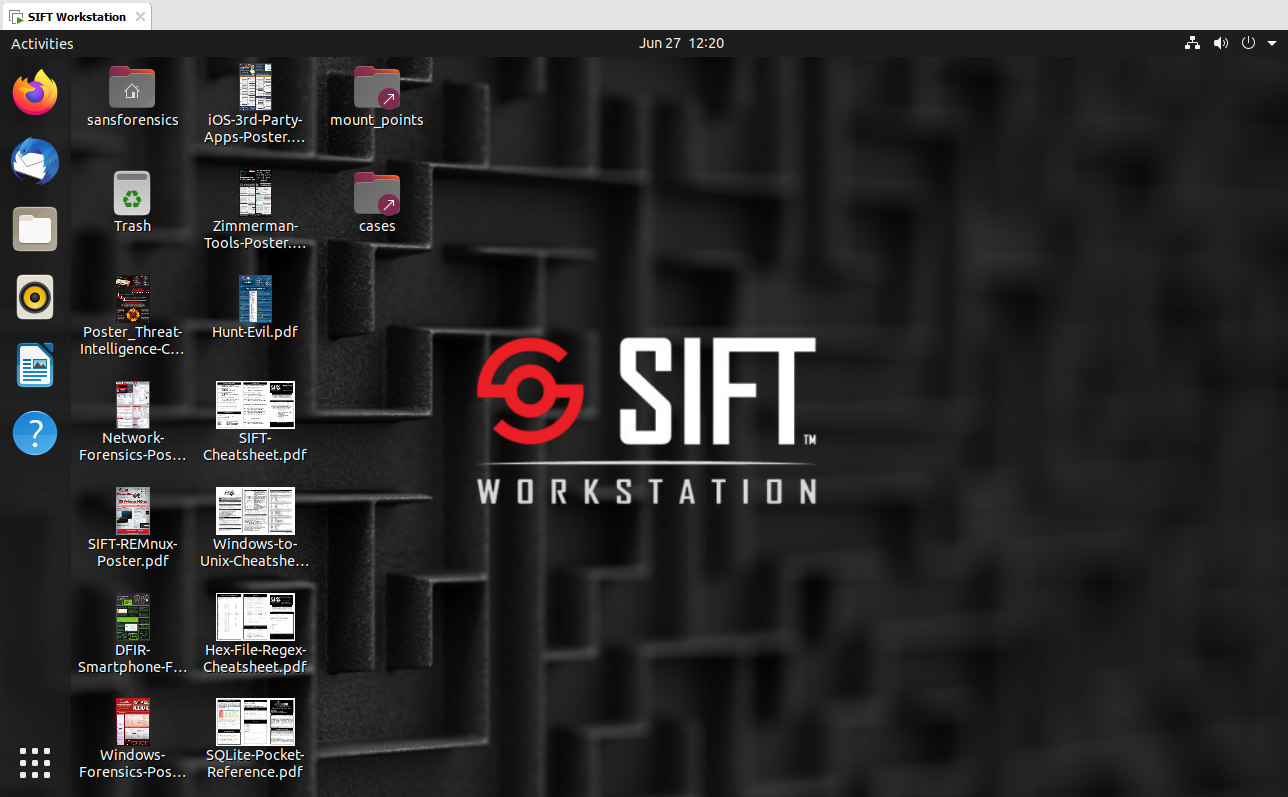
Task: Select the Trash desktop icon
Action: 132,193
